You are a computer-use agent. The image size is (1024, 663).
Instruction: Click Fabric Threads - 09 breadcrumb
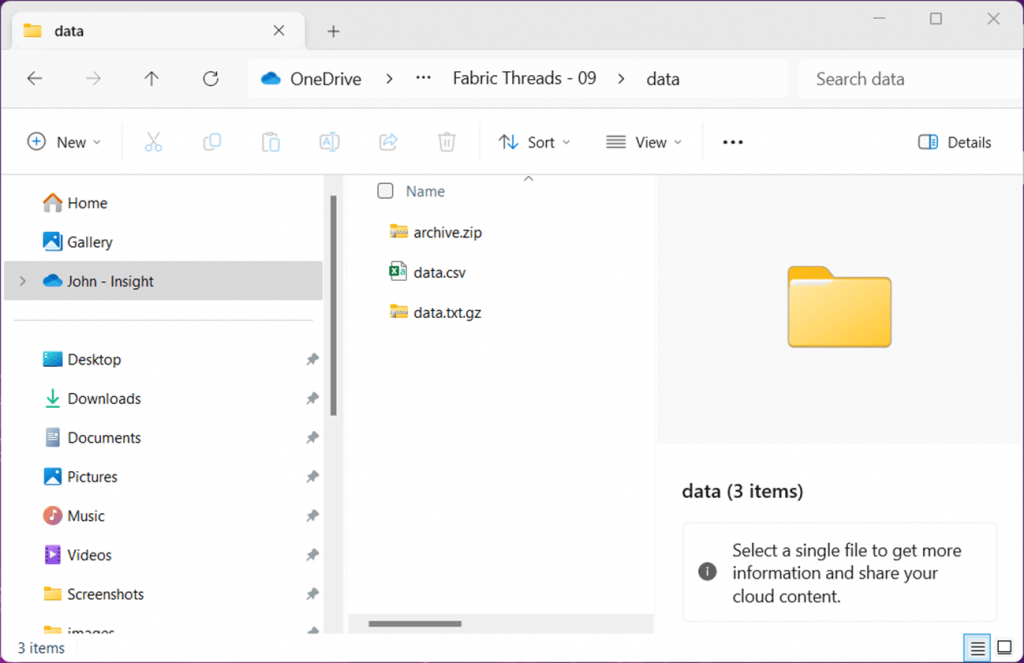click(x=524, y=78)
